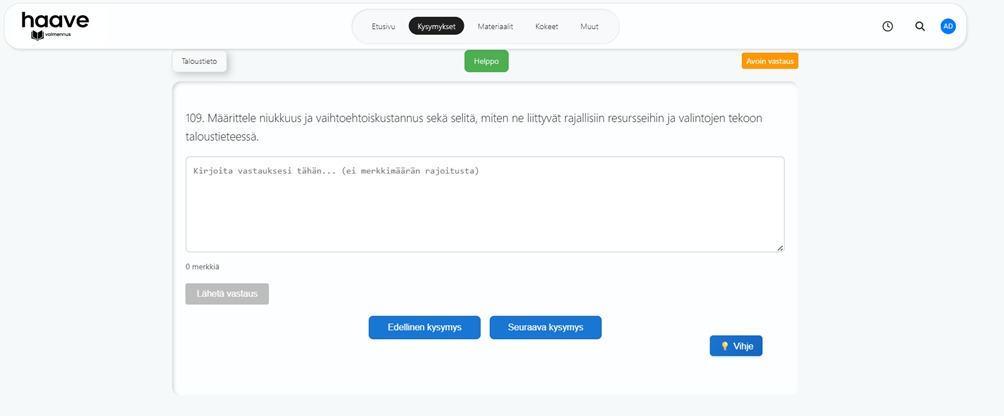Go to the Etusivu tab

(384, 26)
